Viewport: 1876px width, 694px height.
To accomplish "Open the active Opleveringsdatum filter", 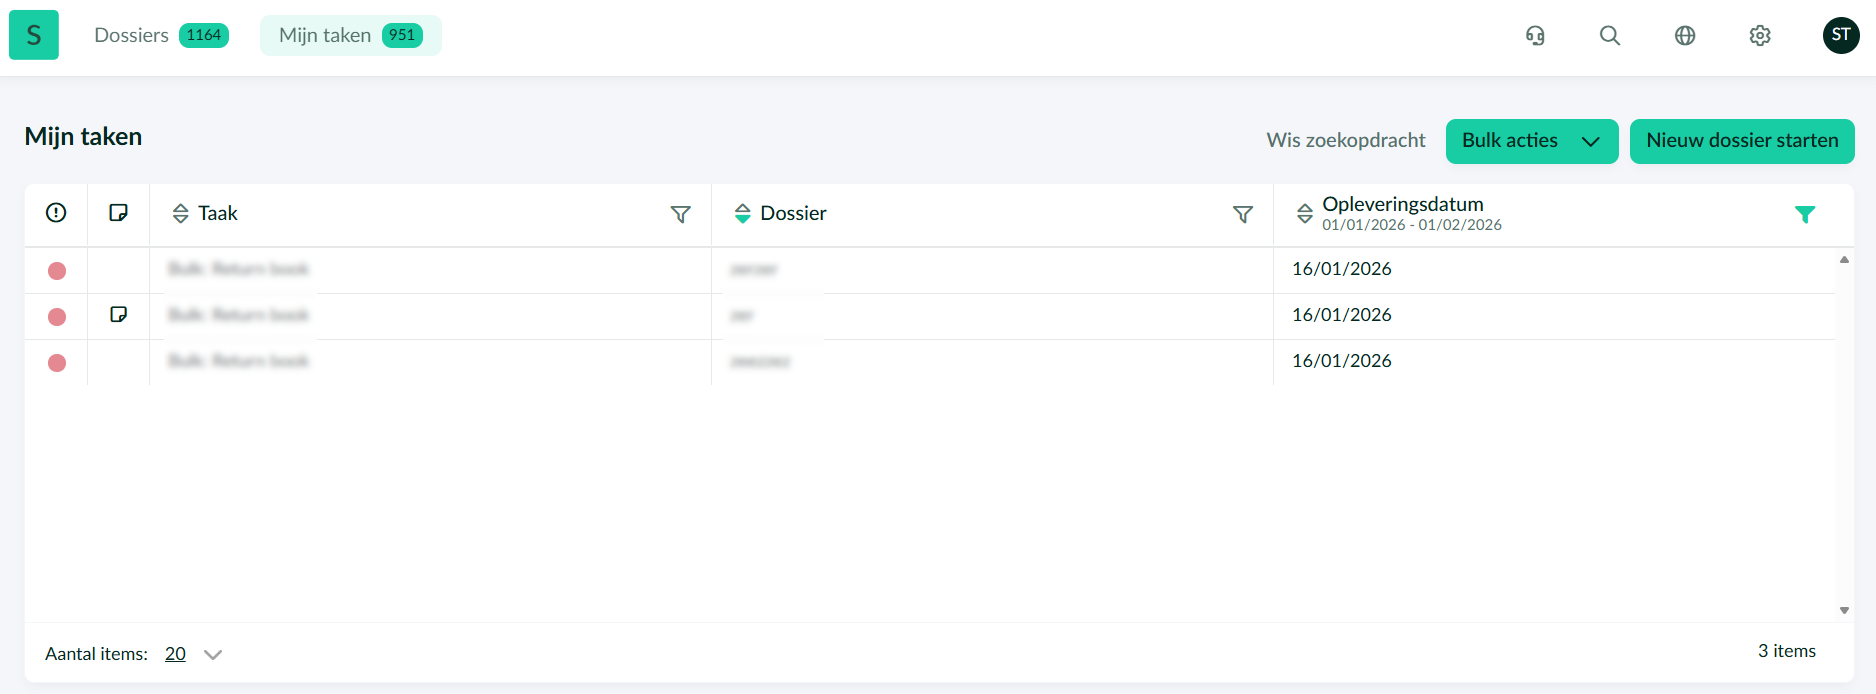I will [x=1805, y=214].
